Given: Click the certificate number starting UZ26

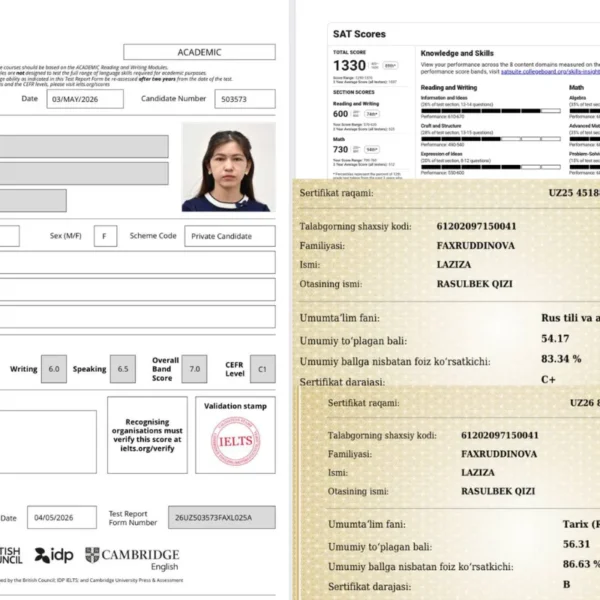Looking at the screenshot, I should 585,403.
